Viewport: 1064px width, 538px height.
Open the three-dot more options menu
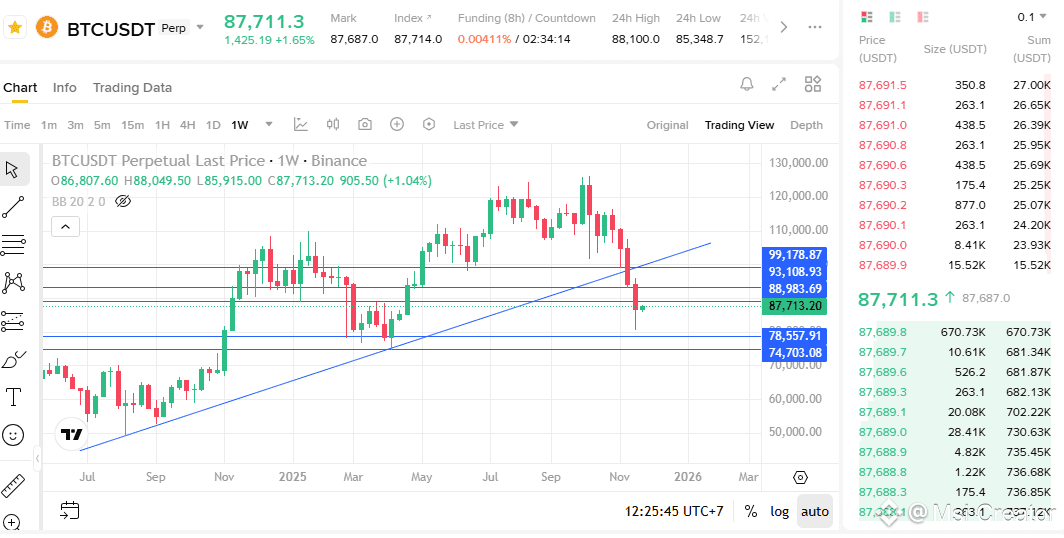(815, 27)
